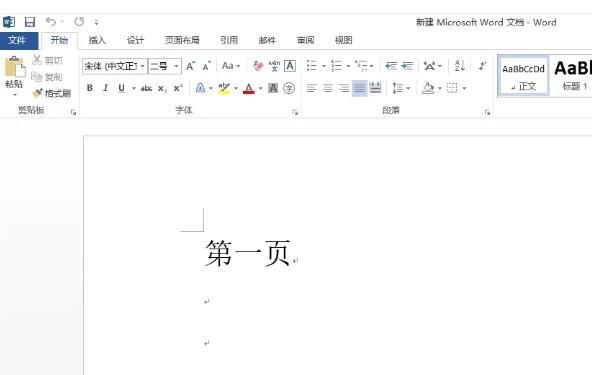Center align text
The width and height of the screenshot is (592, 375).
[328, 88]
